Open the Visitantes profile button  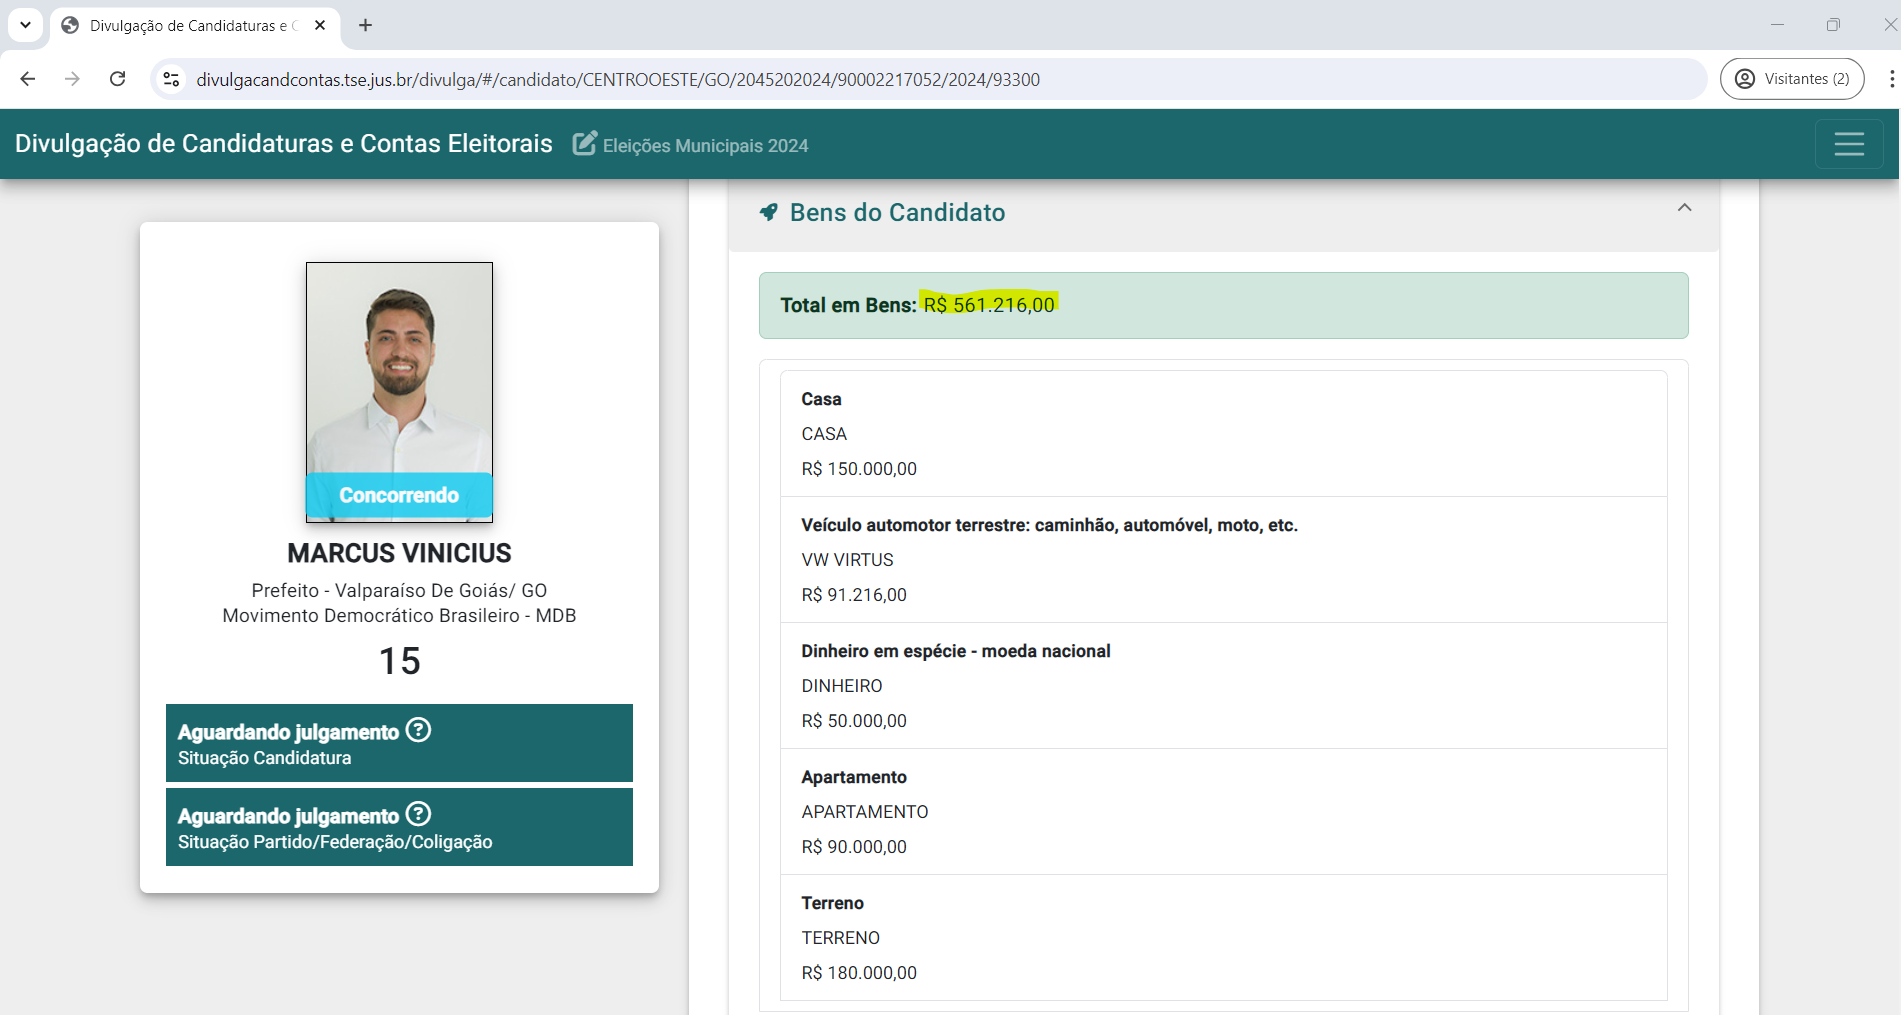(x=1791, y=79)
